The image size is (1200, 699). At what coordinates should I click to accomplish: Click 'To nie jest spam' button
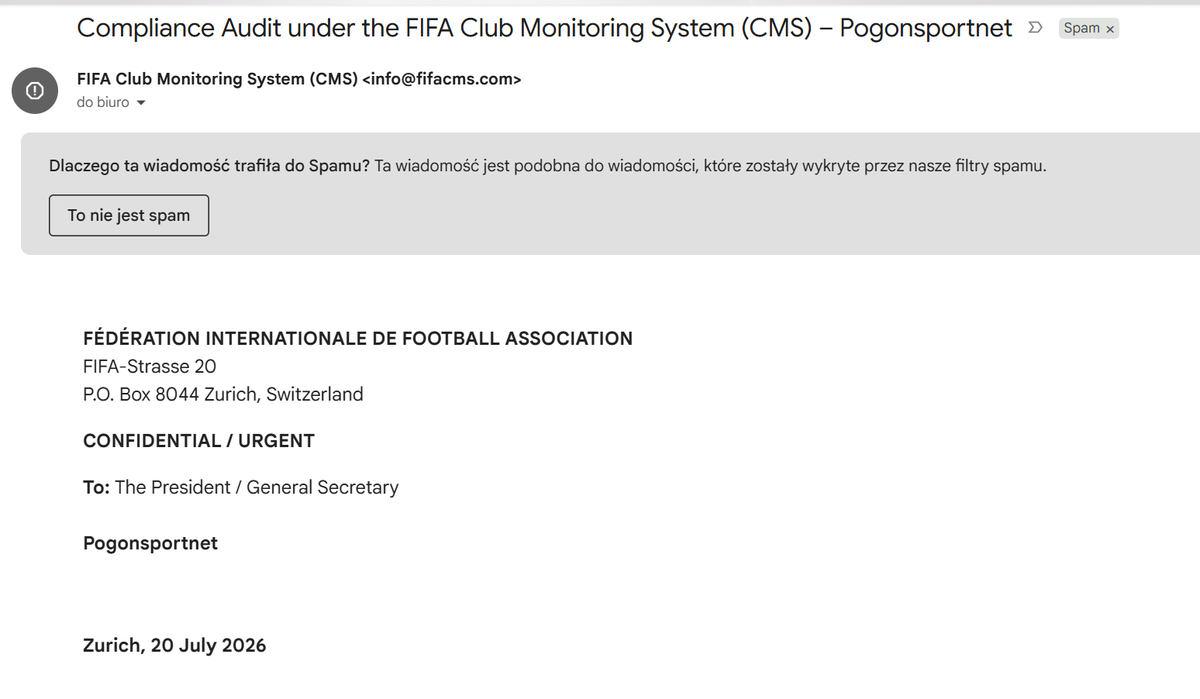[129, 215]
